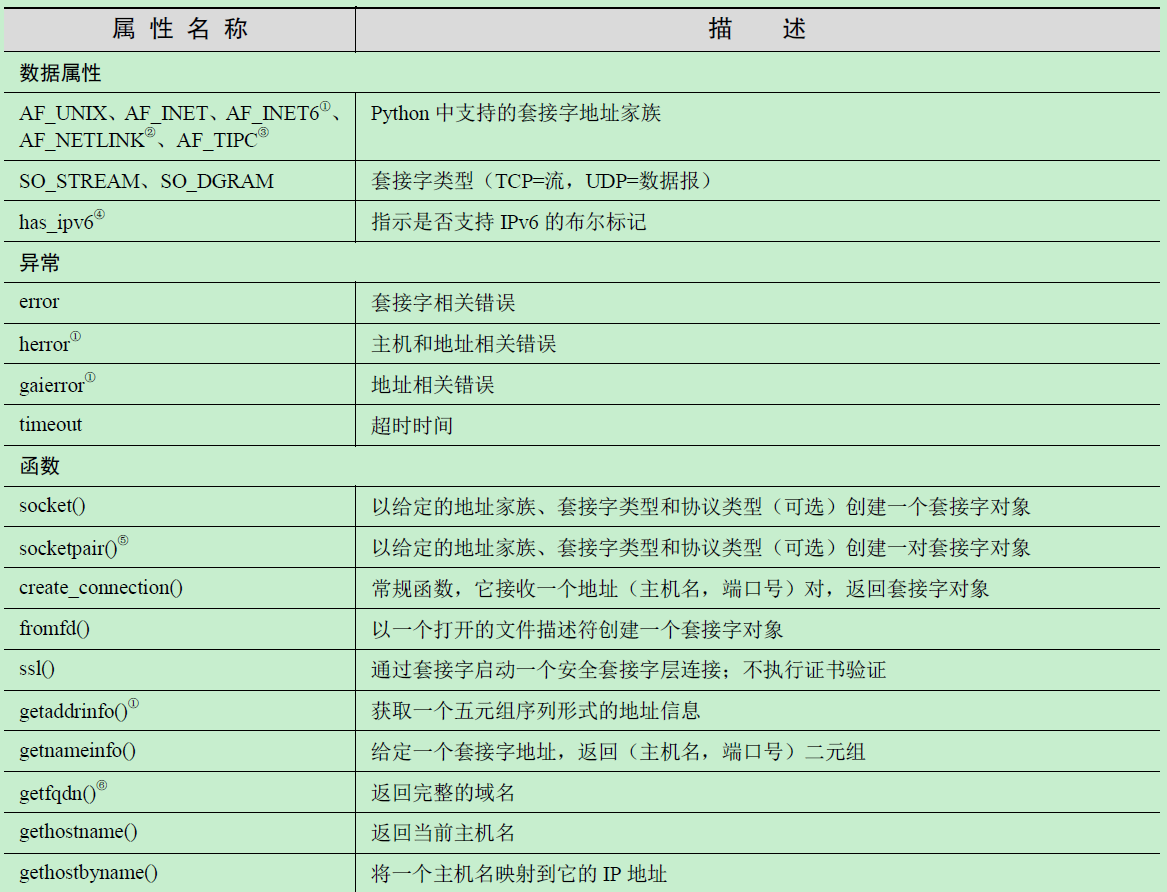Click the fromfd() function name
Image resolution: width=1167 pixels, height=892 pixels.
[x=54, y=629]
